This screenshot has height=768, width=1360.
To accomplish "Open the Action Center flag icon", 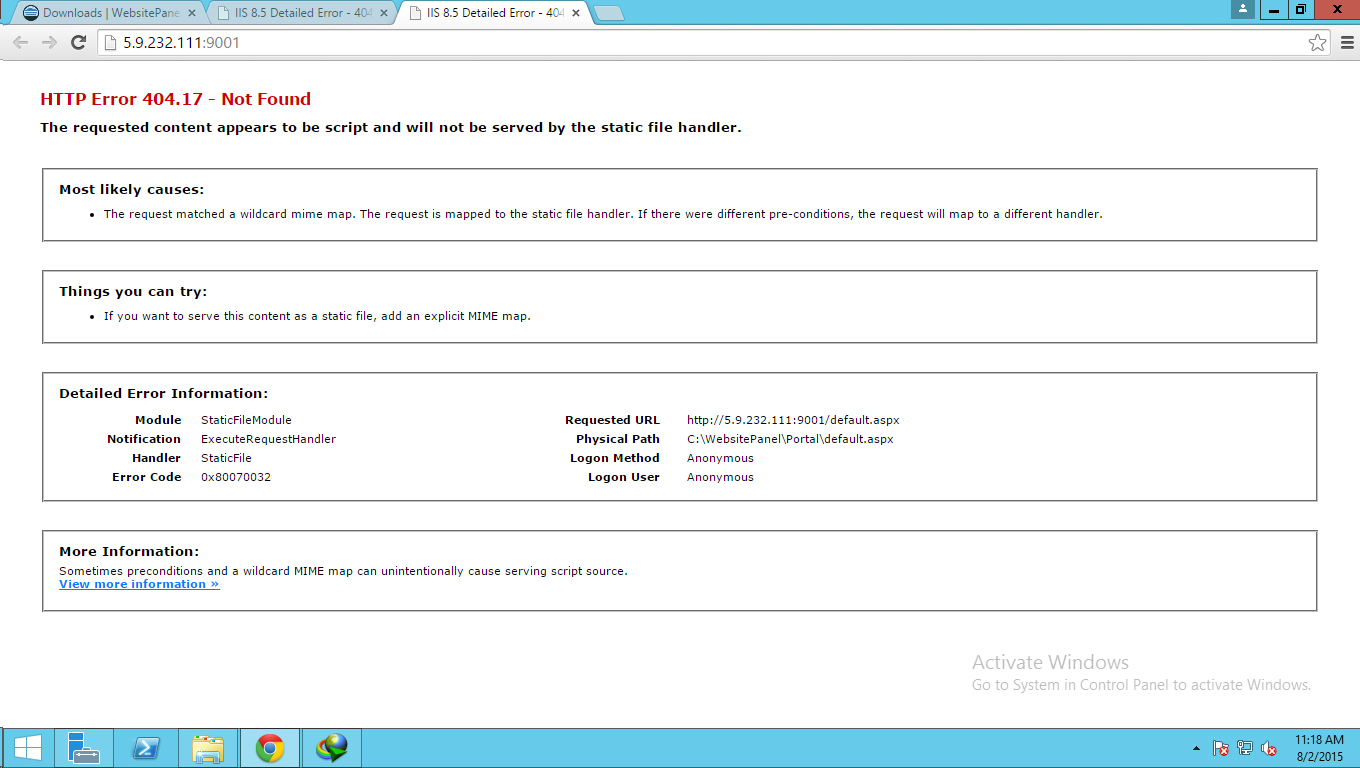I will click(1221, 748).
